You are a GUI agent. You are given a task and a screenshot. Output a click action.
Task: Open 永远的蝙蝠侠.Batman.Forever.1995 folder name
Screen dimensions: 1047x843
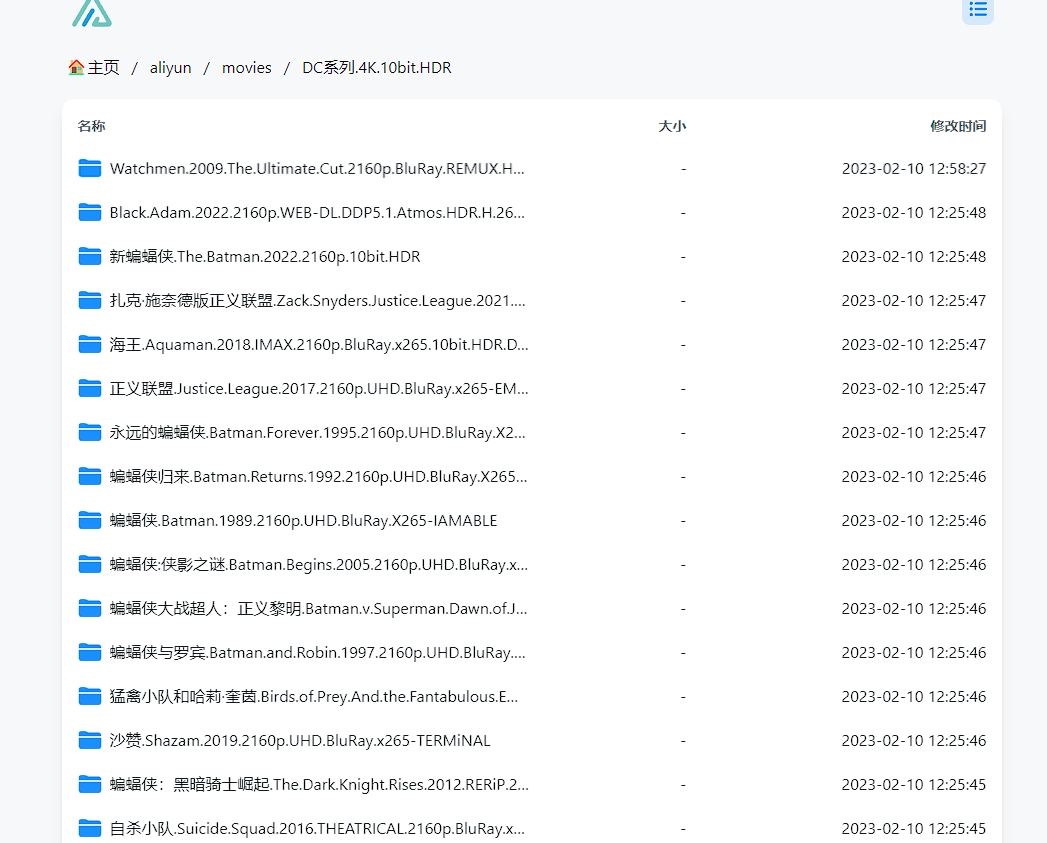pyautogui.click(x=318, y=433)
